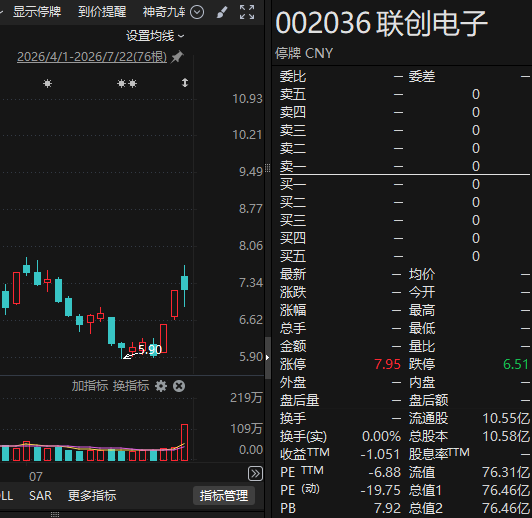Click the 219万 volume axis label
This screenshot has height=518, width=532.
[x=246, y=398]
